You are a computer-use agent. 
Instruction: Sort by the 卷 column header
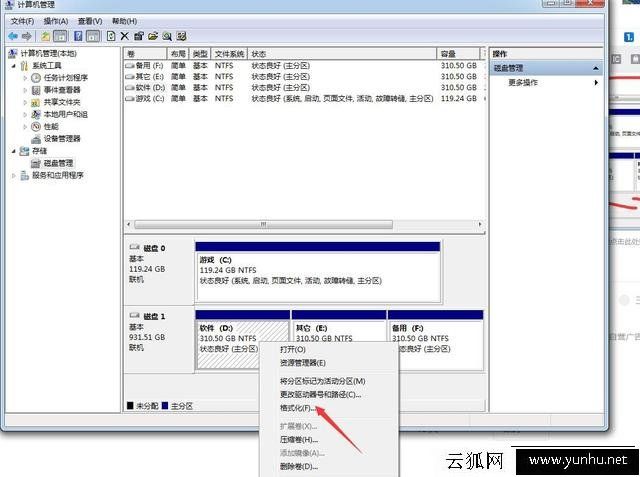pos(145,54)
